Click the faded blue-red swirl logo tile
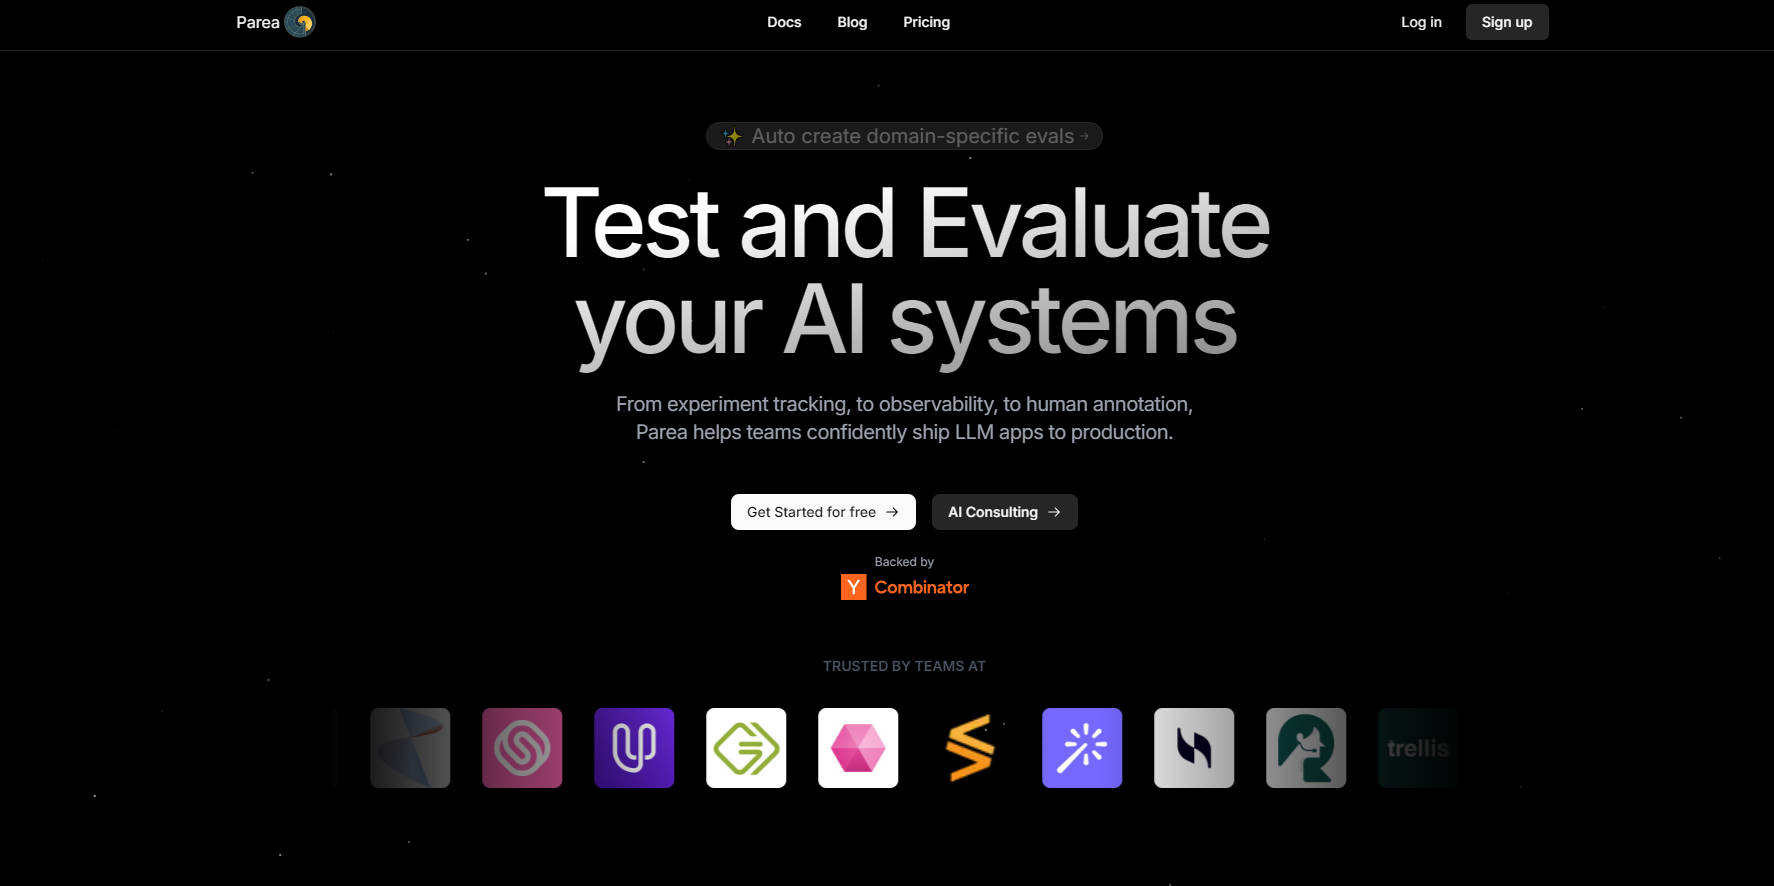 [410, 748]
